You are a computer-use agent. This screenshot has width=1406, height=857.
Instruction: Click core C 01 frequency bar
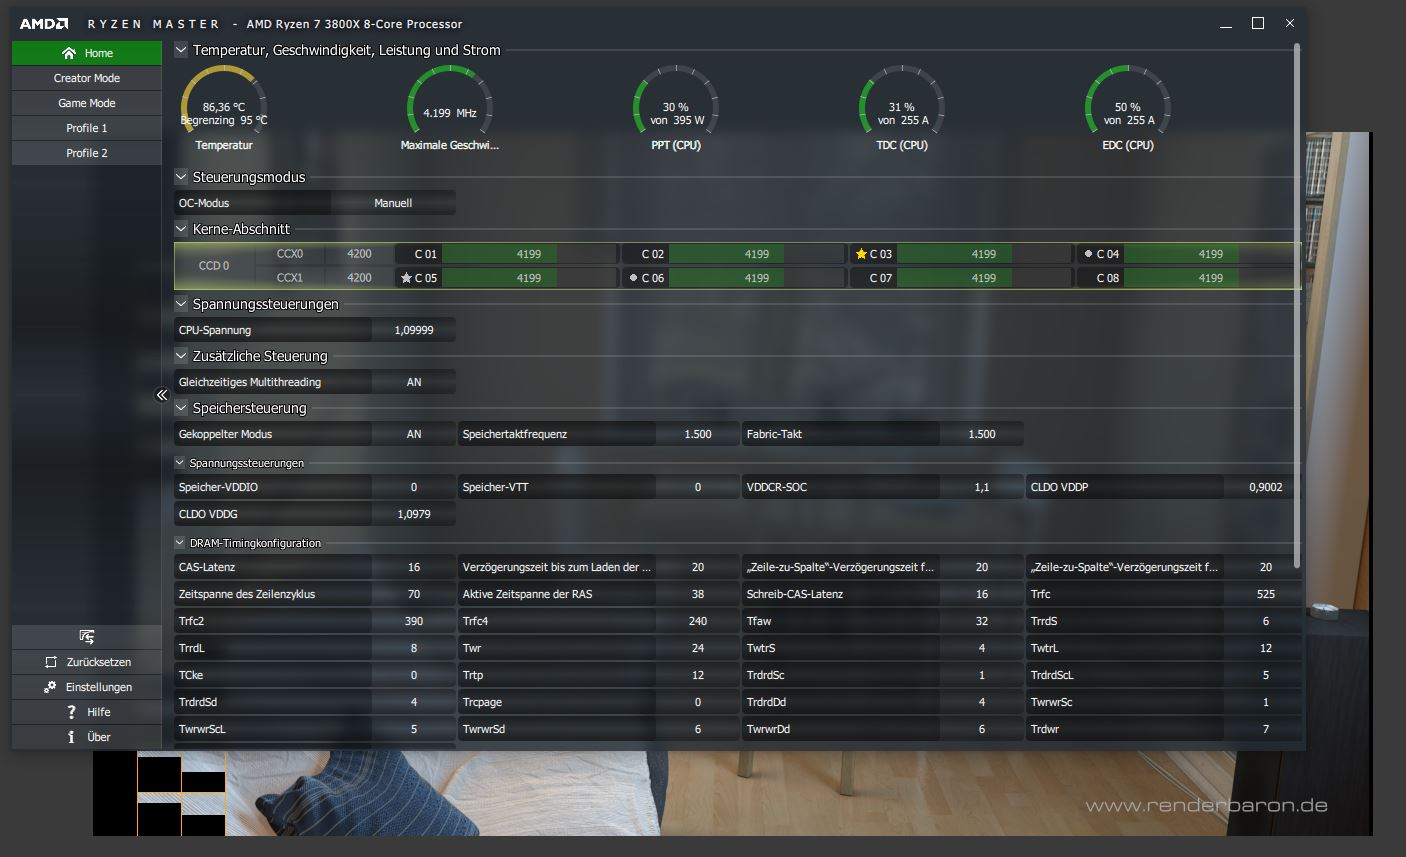coord(529,254)
